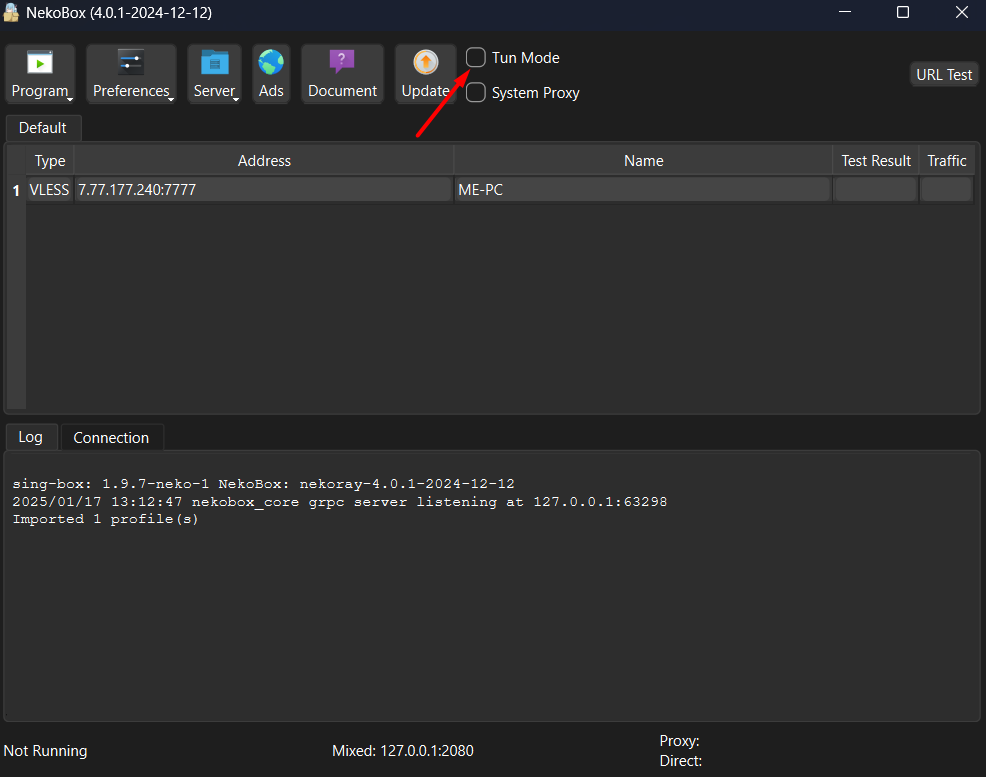Screen dimensions: 986x777
Task: Expand the Preferences dropdown arrow
Action: tap(171, 98)
